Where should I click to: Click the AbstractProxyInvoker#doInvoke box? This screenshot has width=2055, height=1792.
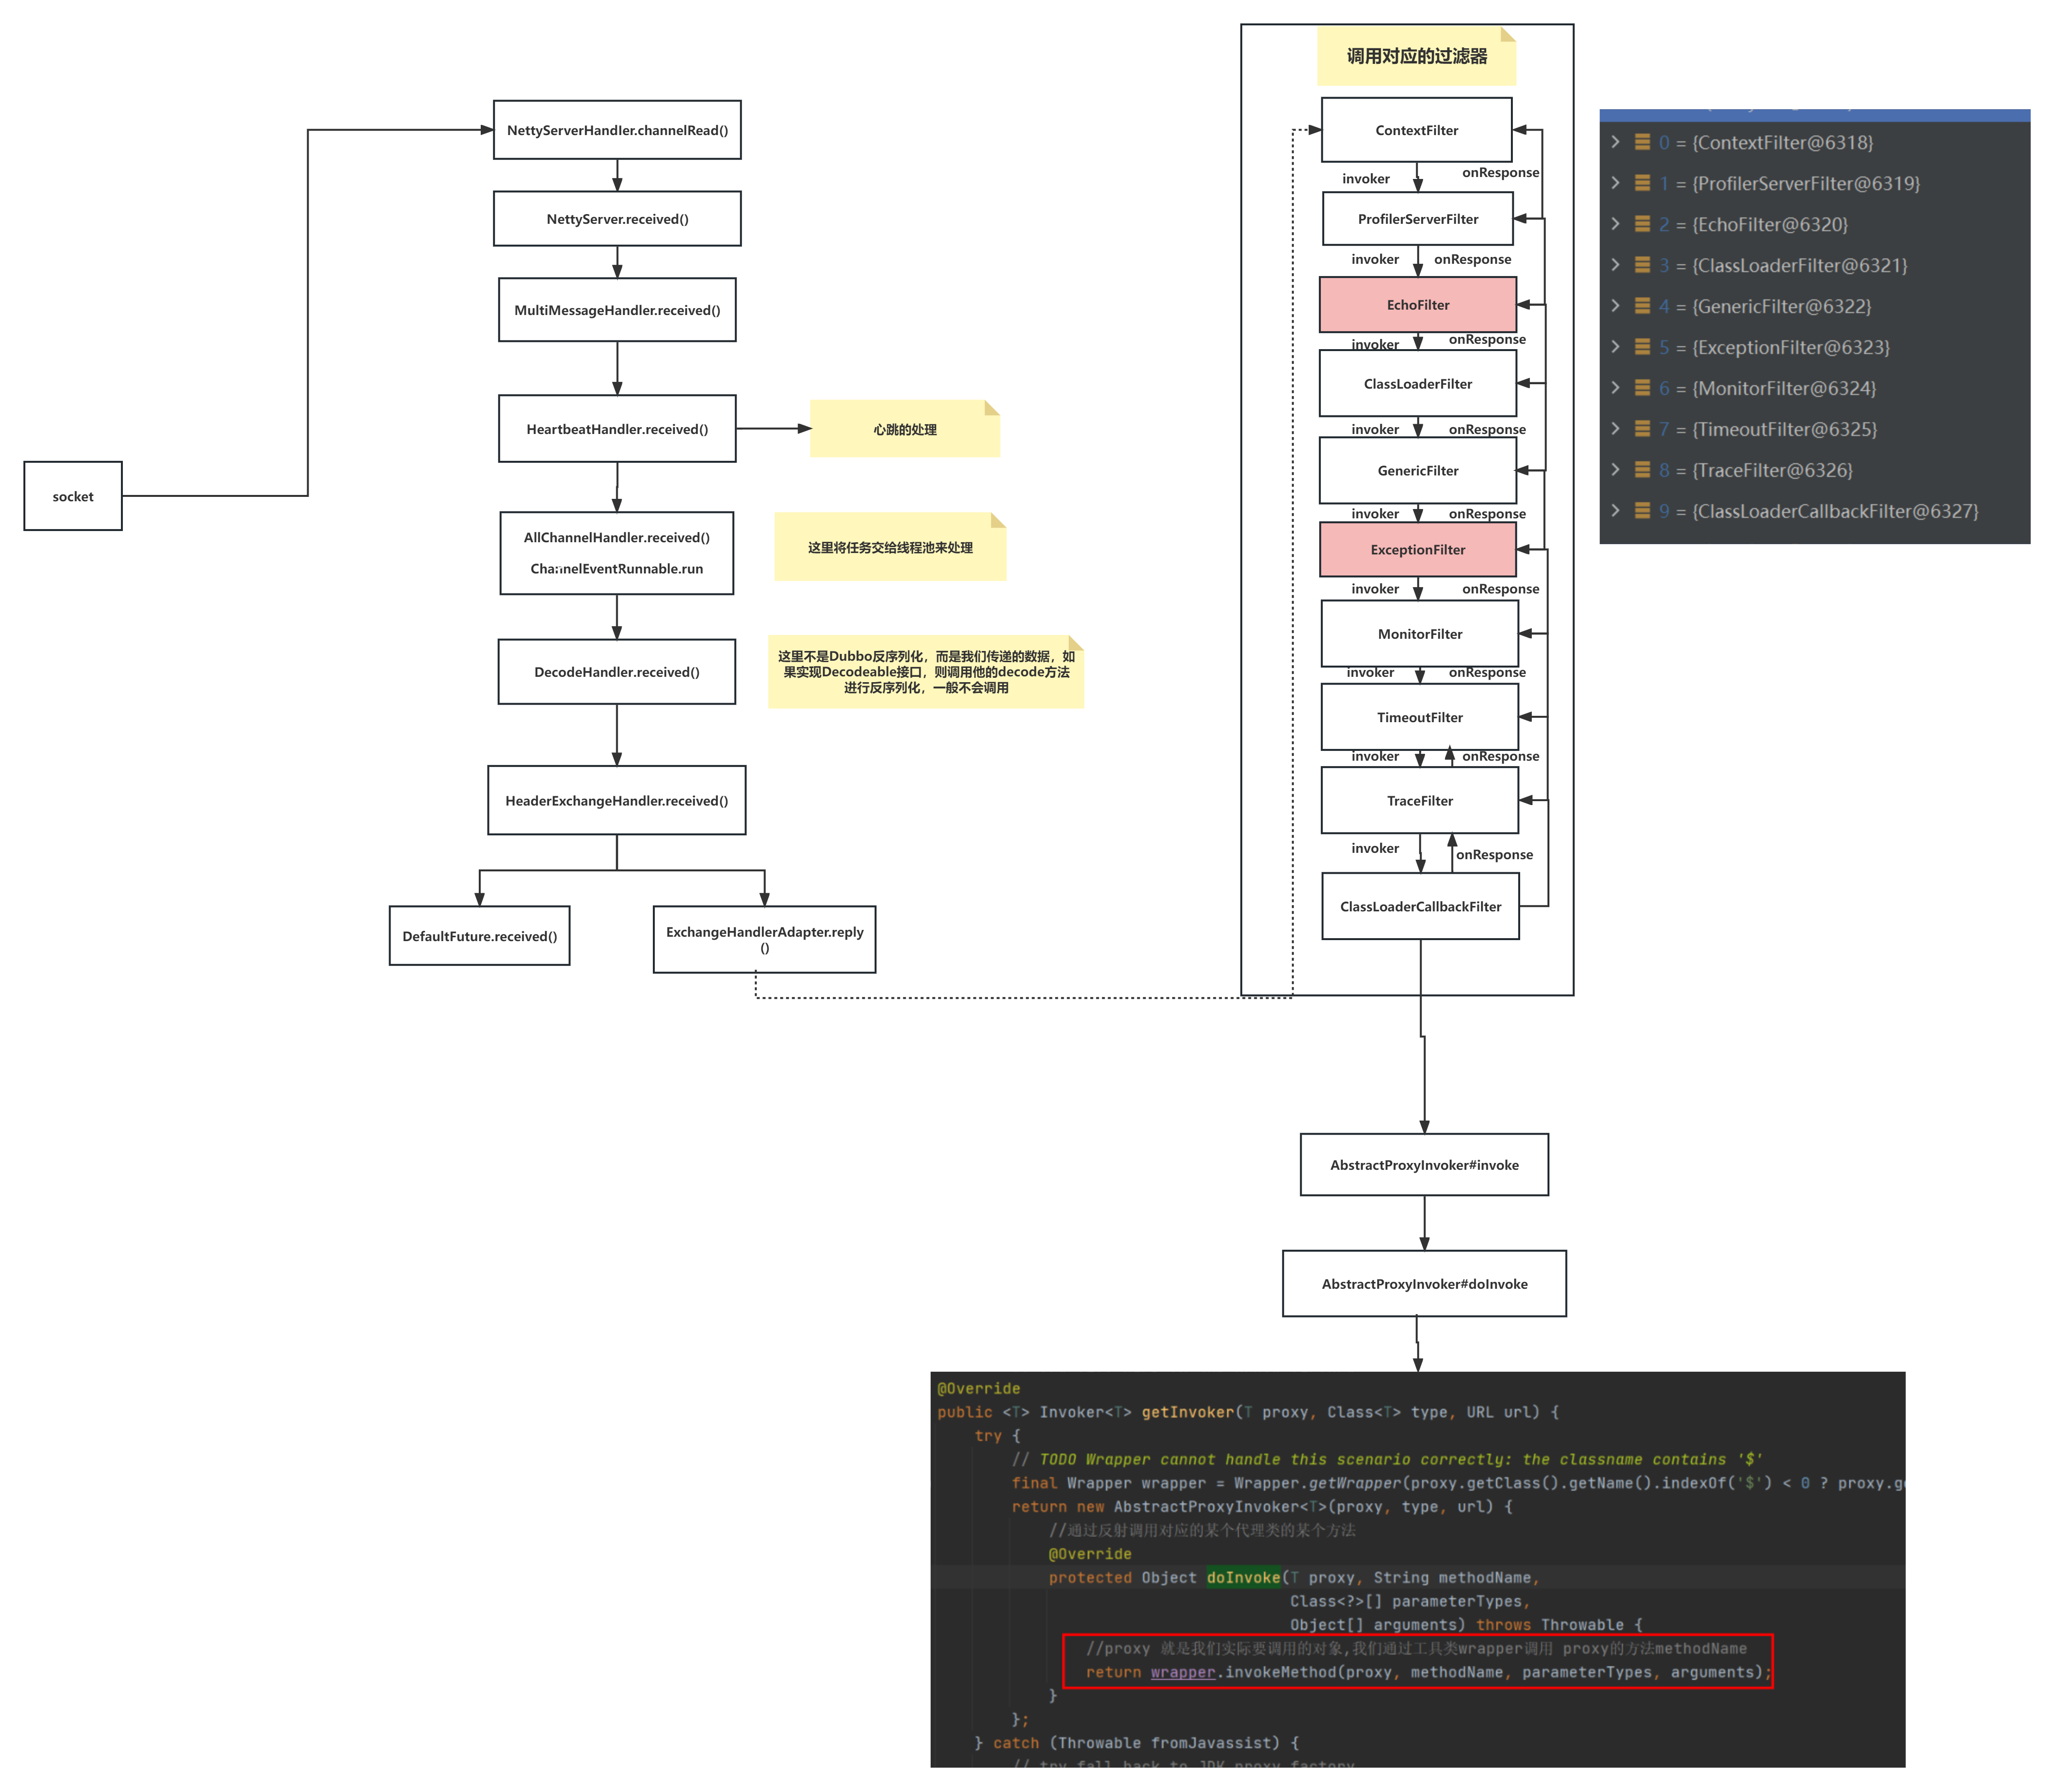tap(1425, 1284)
